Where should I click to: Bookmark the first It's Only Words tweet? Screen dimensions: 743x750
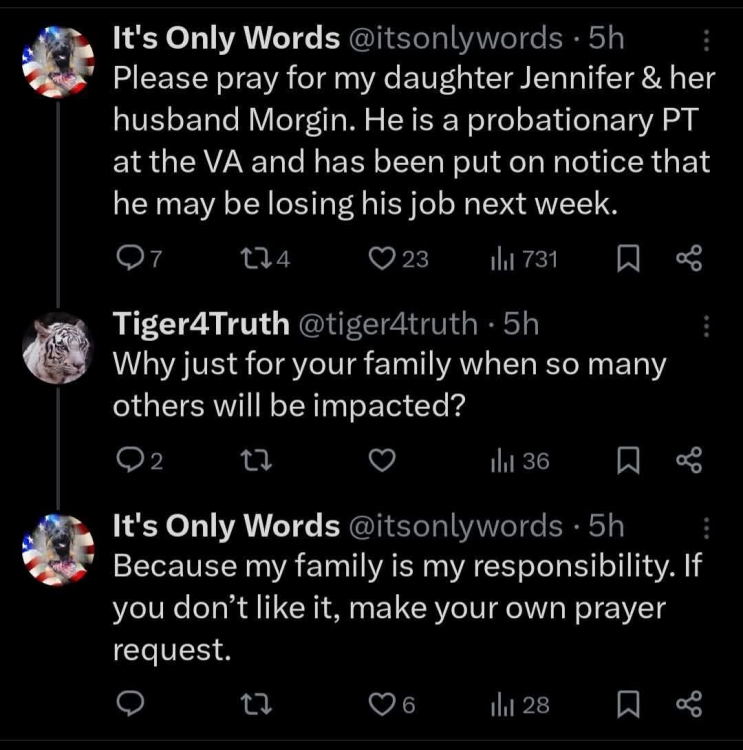tap(630, 260)
